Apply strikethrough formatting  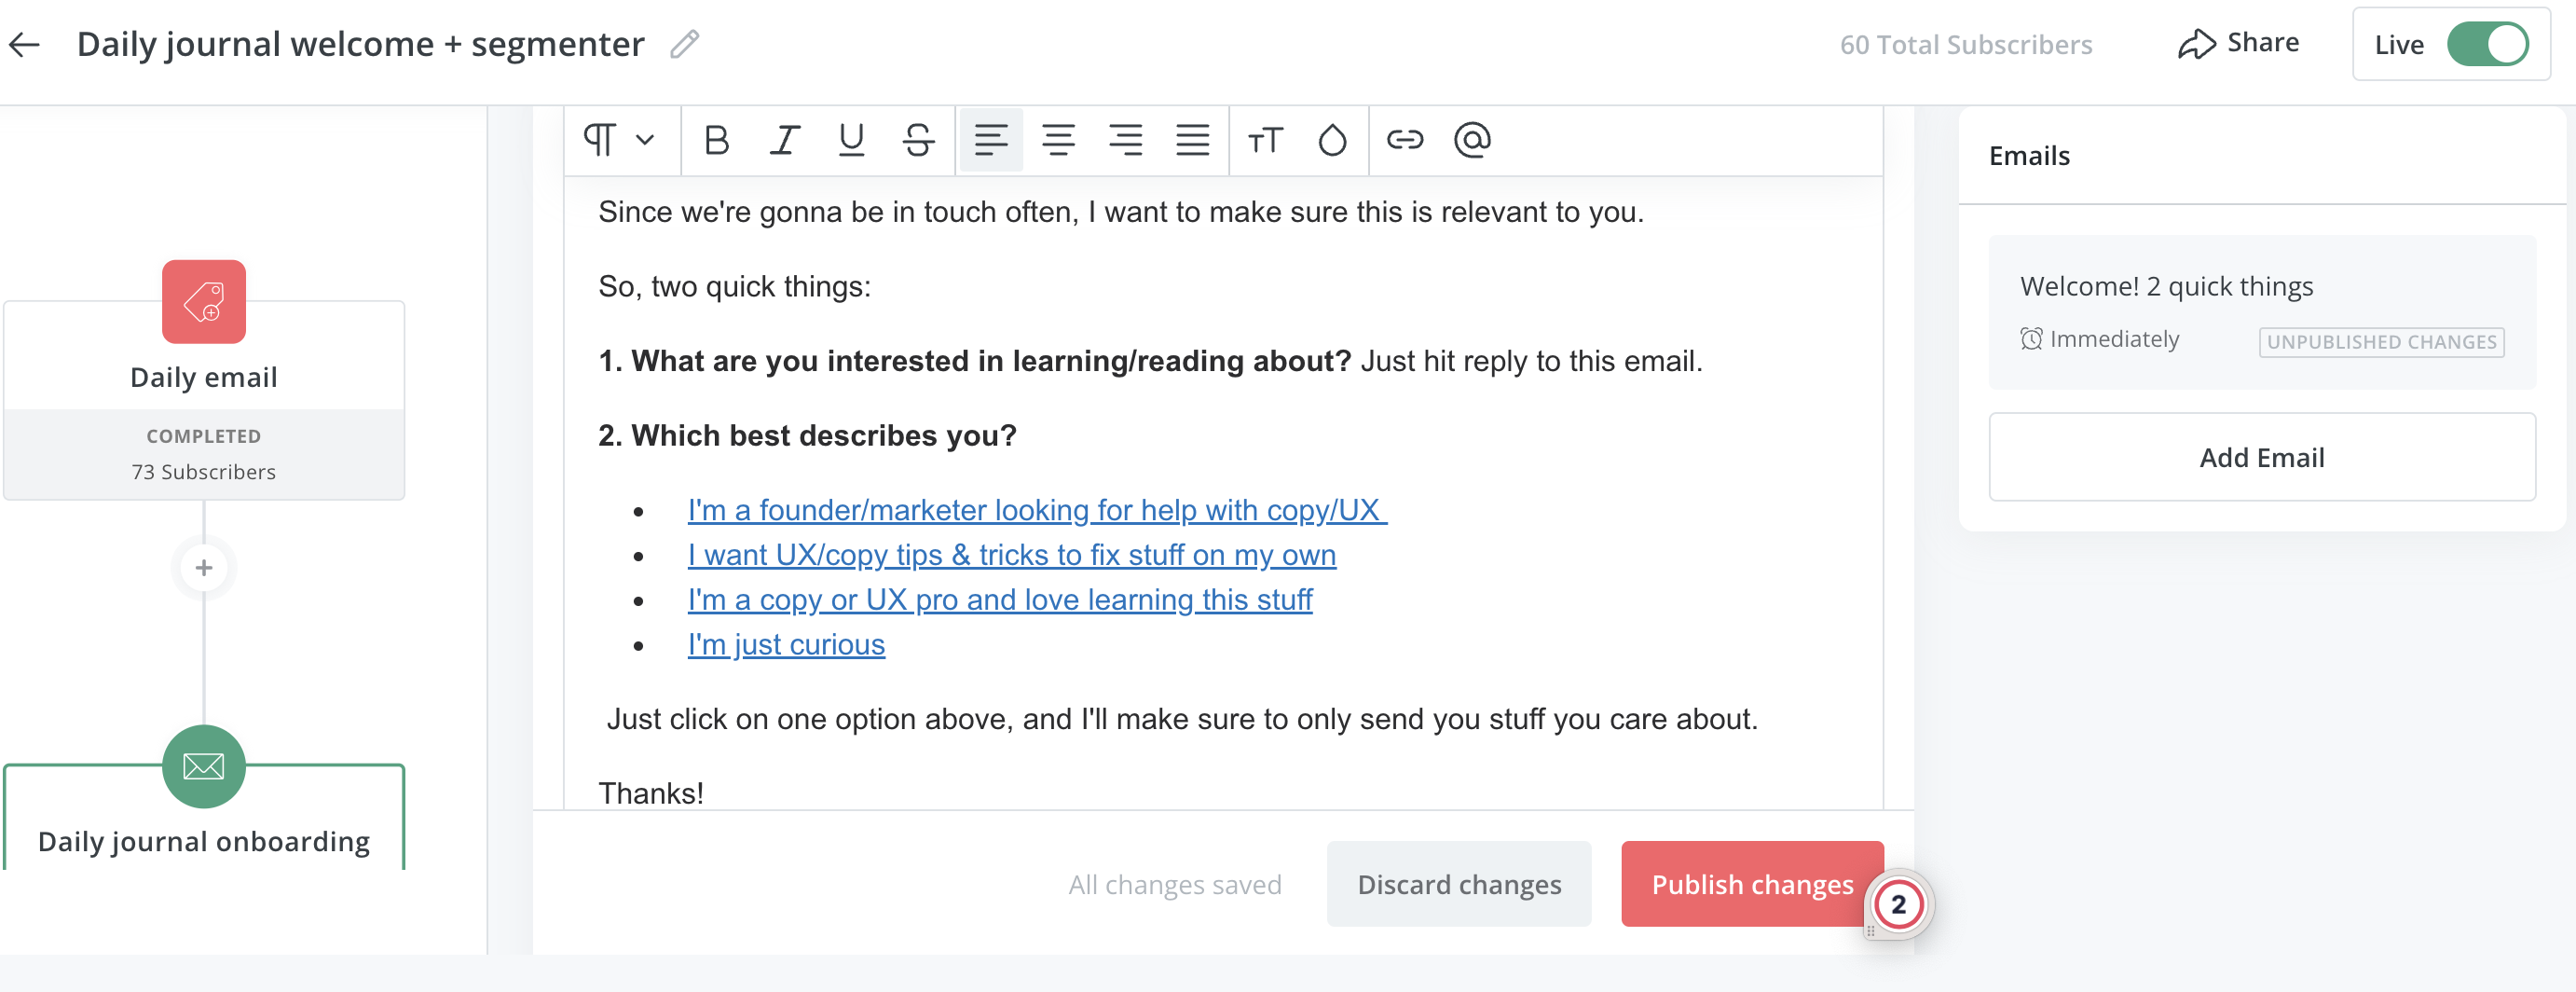918,140
